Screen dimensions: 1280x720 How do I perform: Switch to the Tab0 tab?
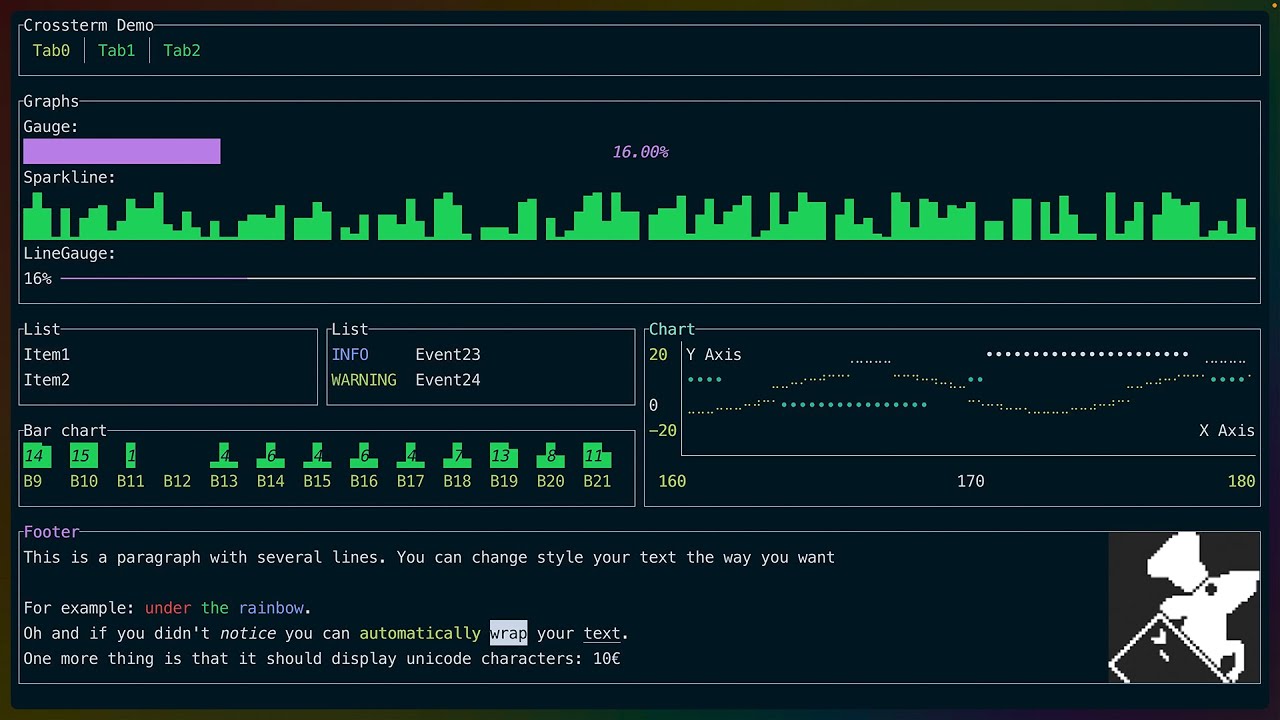(51, 50)
